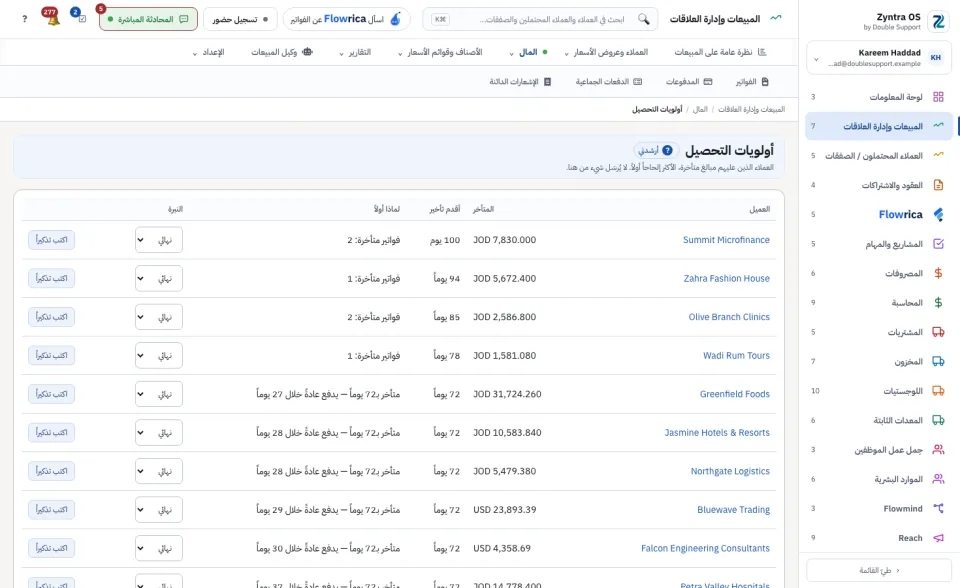
Task: Open Zahra Fashion House customer link
Action: [726, 278]
